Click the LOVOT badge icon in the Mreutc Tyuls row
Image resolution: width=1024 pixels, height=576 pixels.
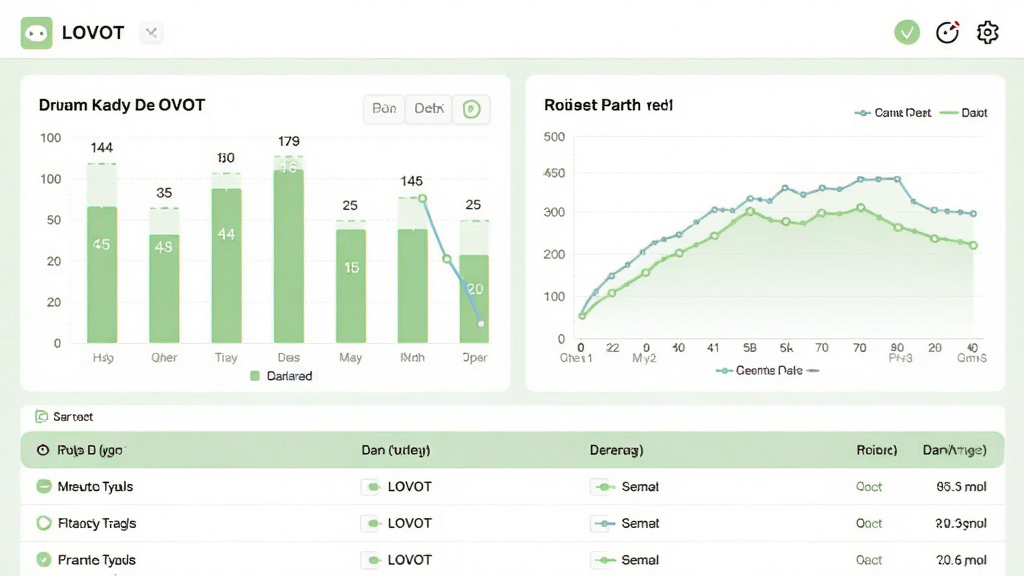(371, 487)
